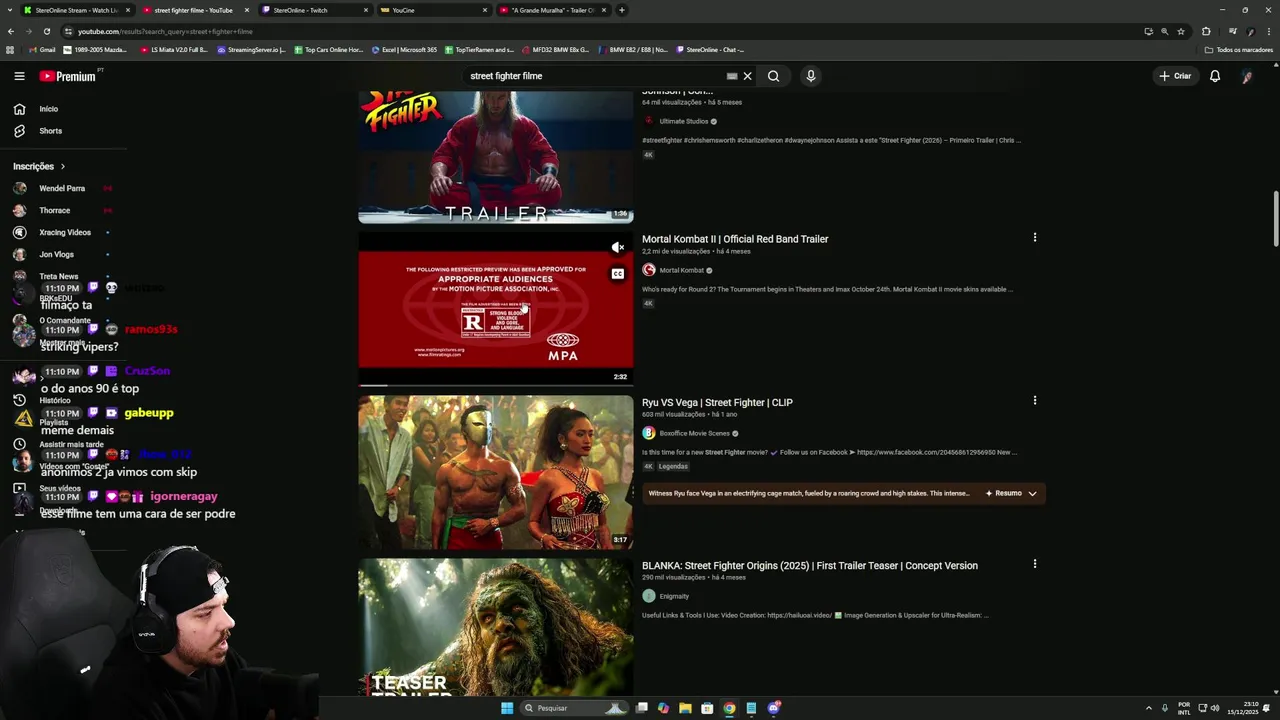Open the account avatar menu
The image size is (1280, 720).
(1247, 76)
